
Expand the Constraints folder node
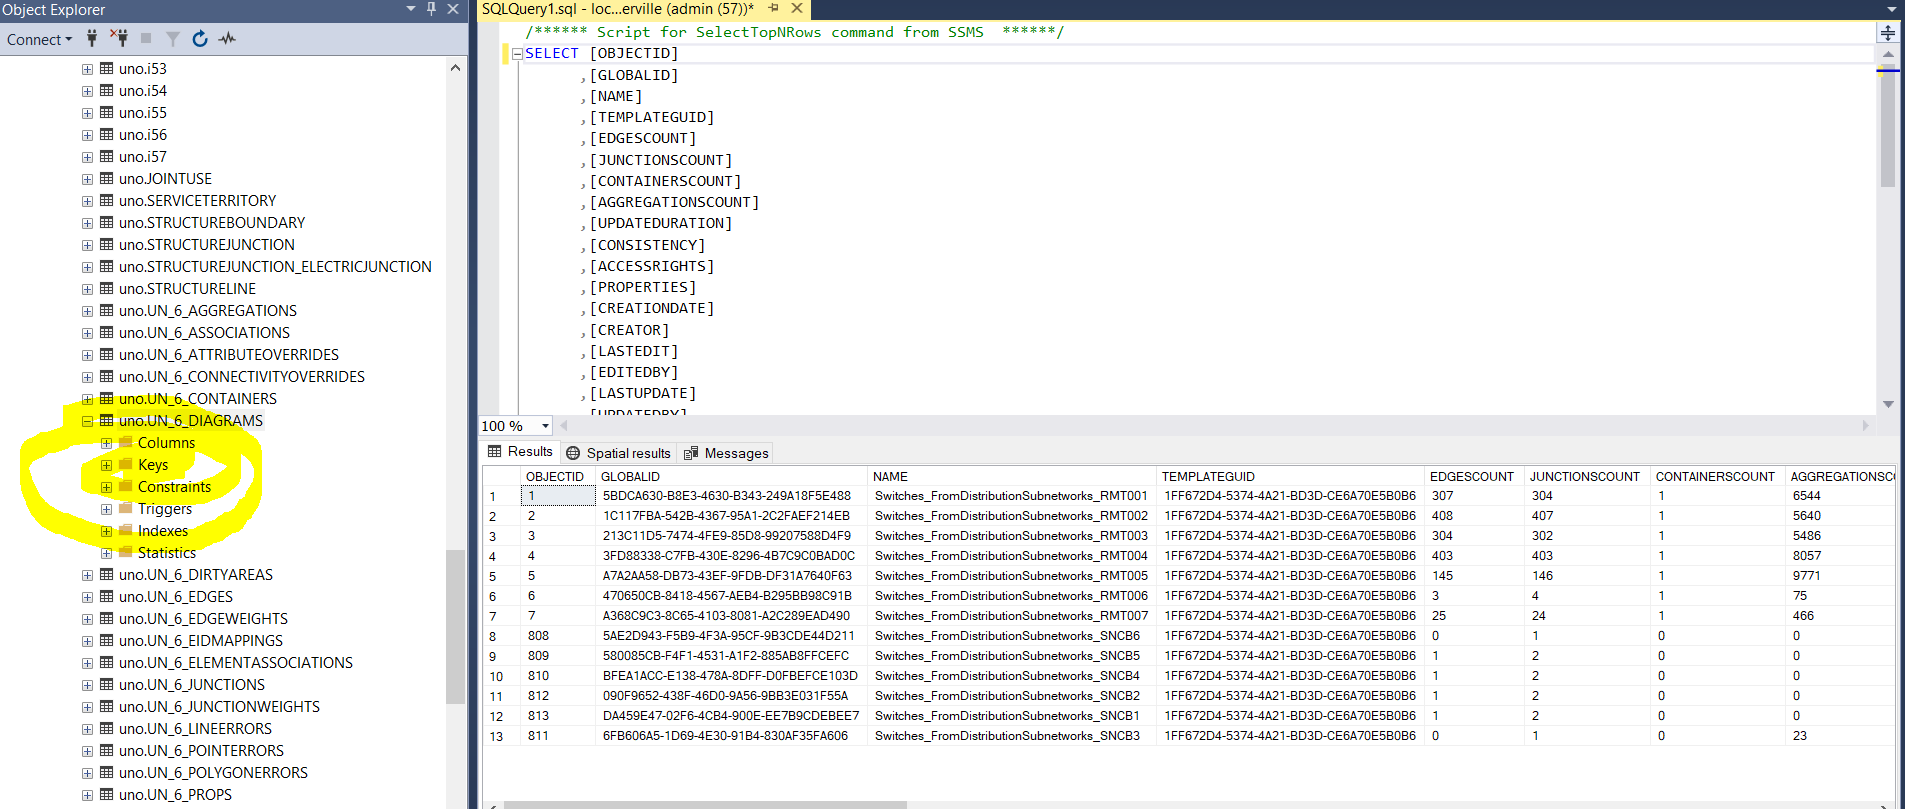(x=106, y=487)
